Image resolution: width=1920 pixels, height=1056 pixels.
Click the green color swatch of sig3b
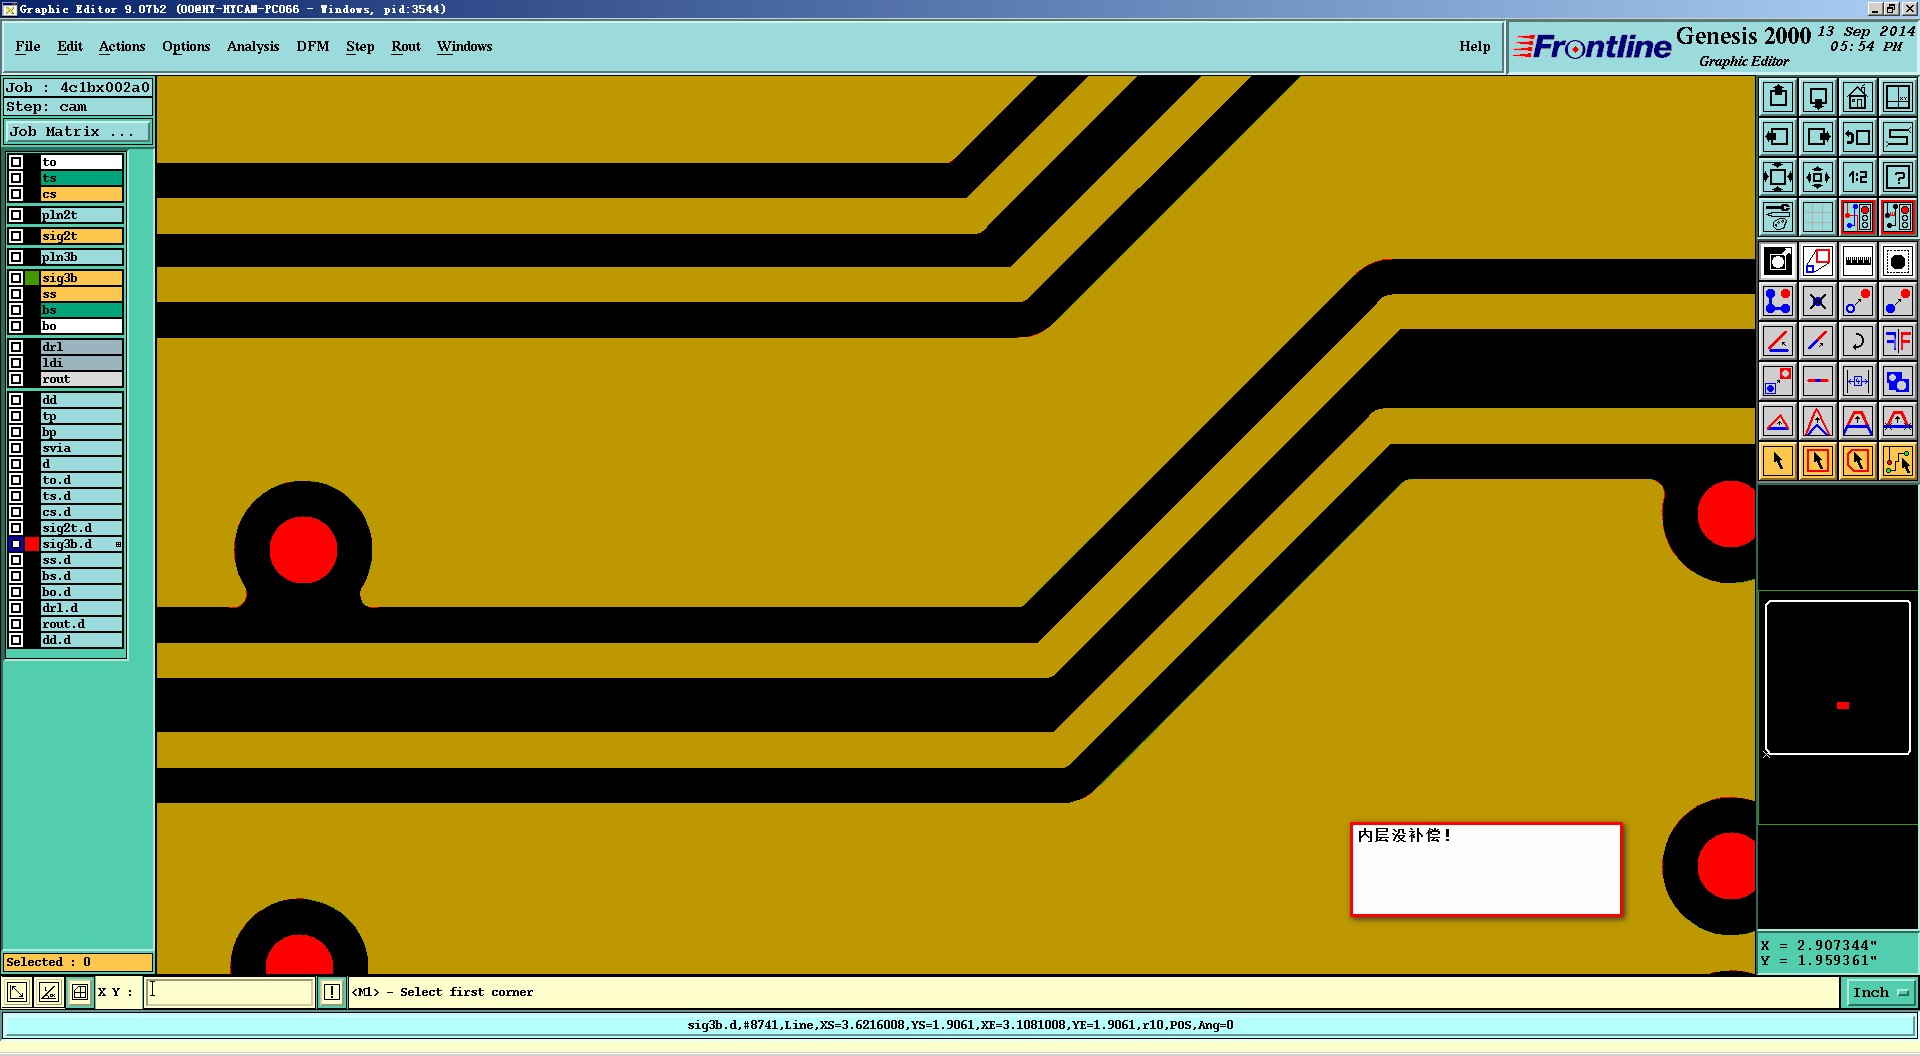click(x=32, y=278)
